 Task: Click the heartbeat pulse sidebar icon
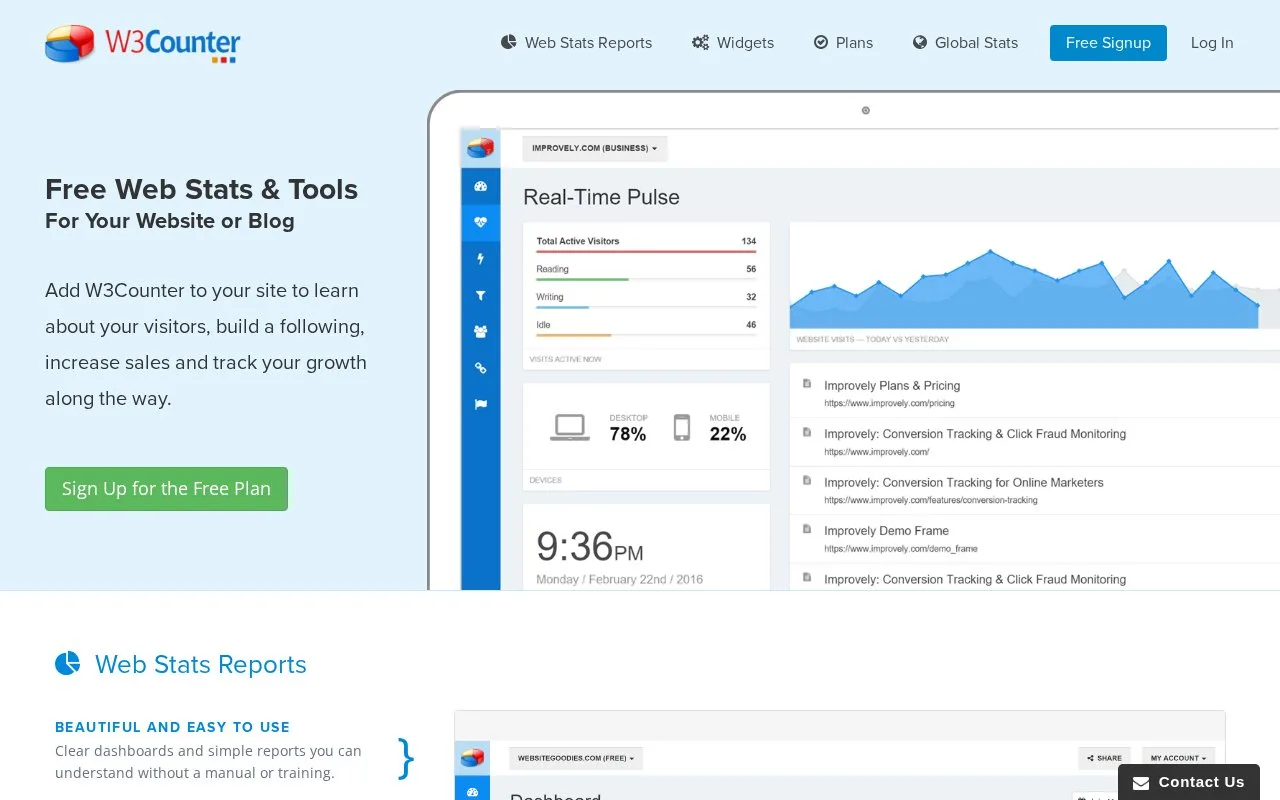(480, 222)
